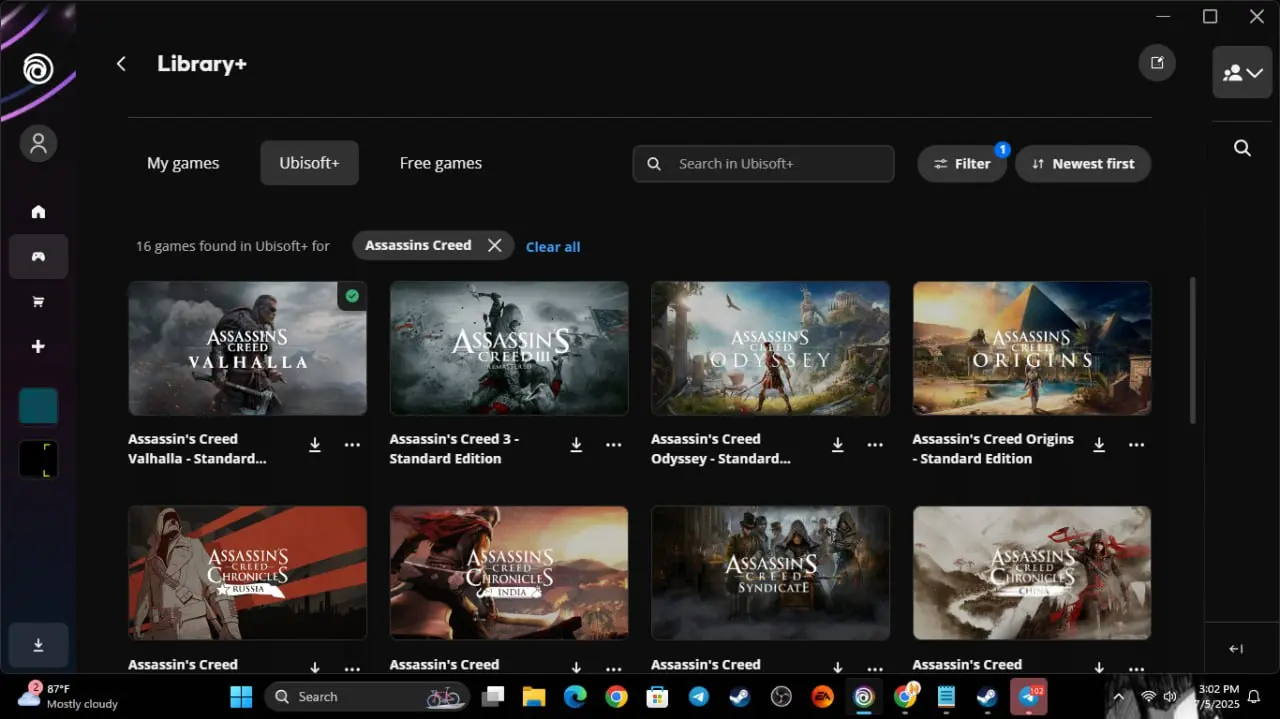Download Assassin's Creed Valhalla
Viewport: 1280px width, 719px height.
(x=314, y=445)
